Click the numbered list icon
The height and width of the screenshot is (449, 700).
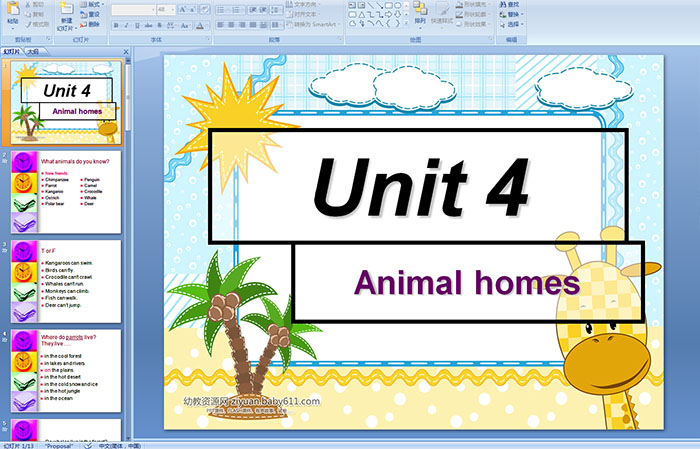pos(236,9)
